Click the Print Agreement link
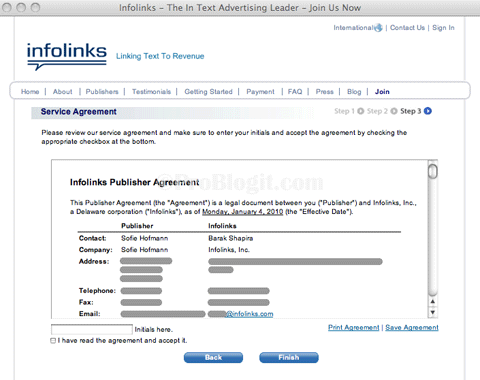 (x=354, y=328)
